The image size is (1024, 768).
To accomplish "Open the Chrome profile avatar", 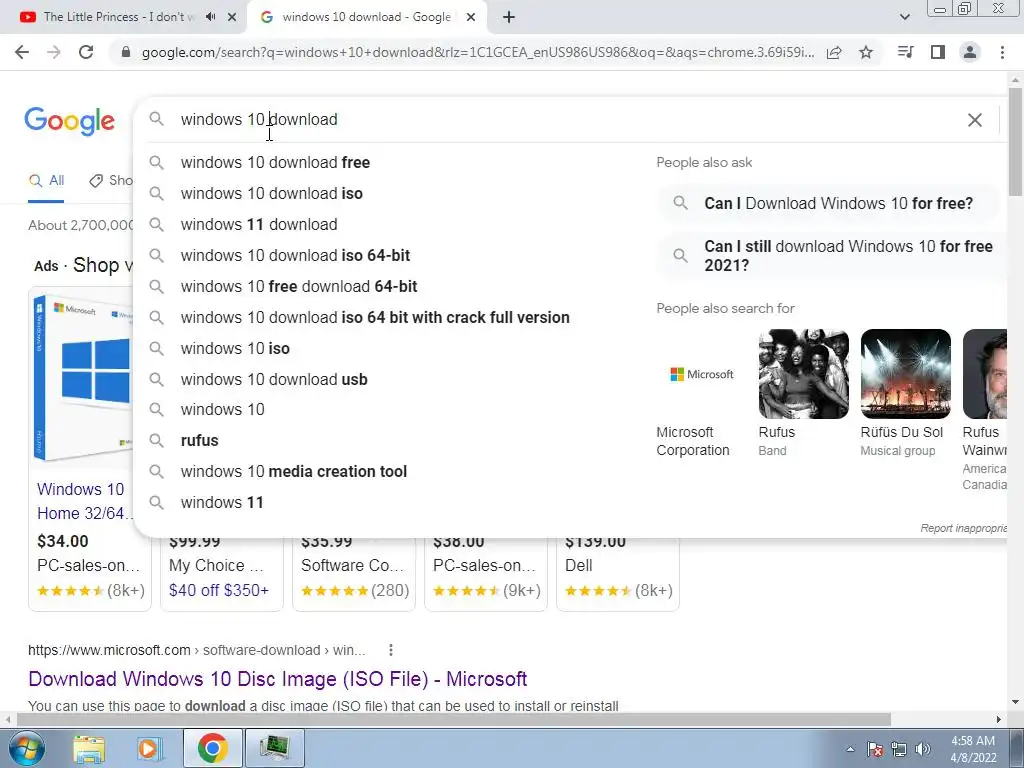I will (970, 52).
